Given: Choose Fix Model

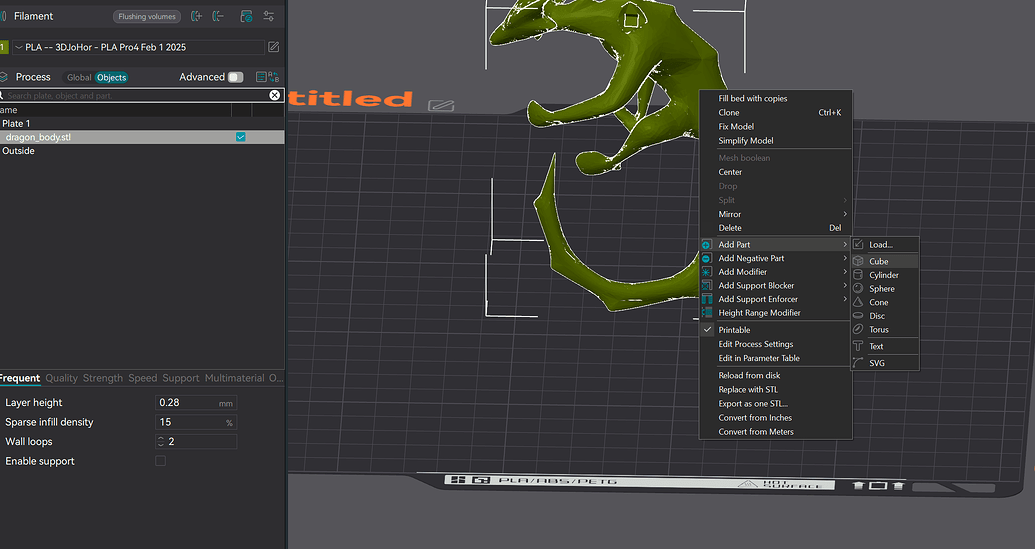Looking at the screenshot, I should (736, 126).
